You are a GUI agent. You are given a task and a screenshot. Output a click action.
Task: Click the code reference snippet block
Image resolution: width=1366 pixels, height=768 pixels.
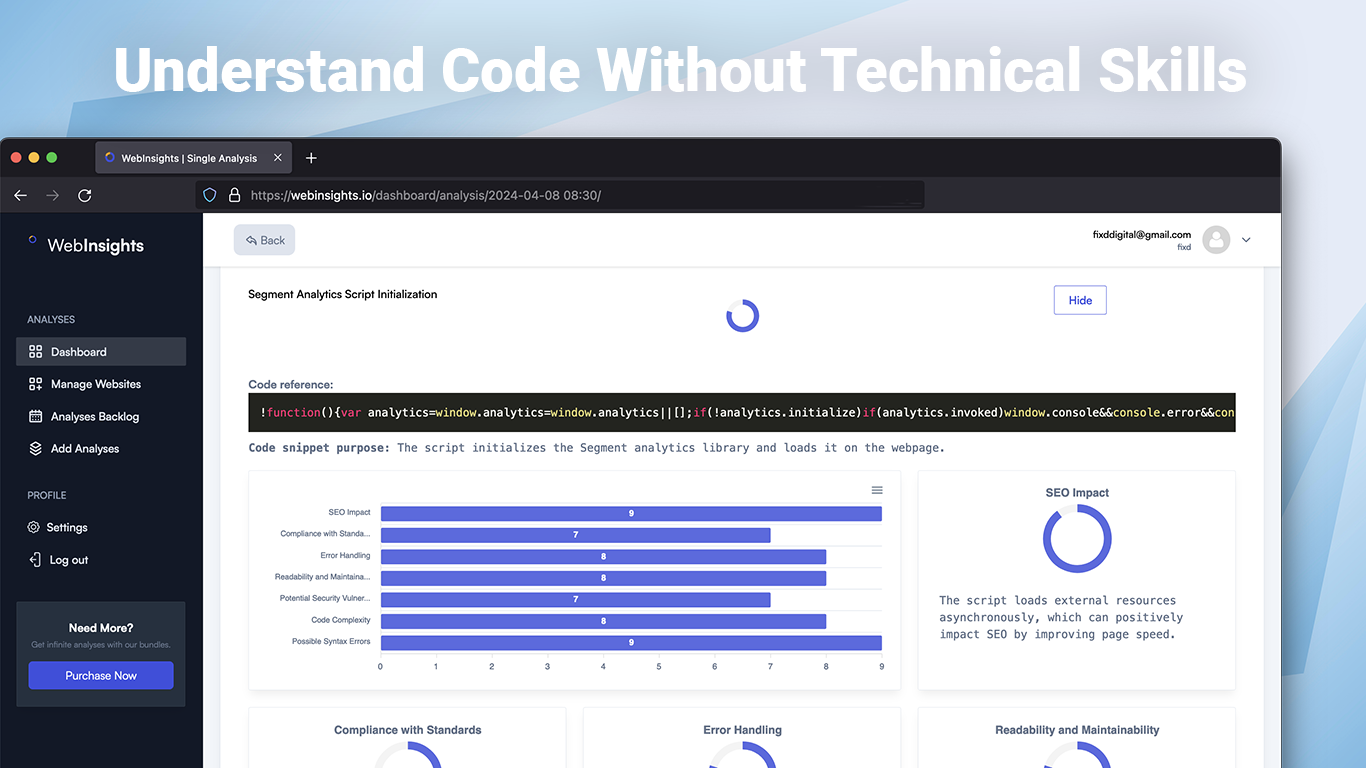coord(742,412)
